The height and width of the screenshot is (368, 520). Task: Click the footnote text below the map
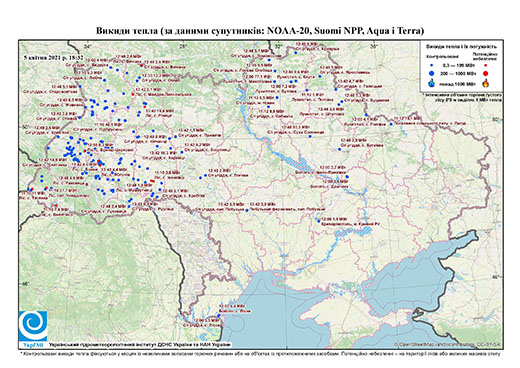click(260, 353)
